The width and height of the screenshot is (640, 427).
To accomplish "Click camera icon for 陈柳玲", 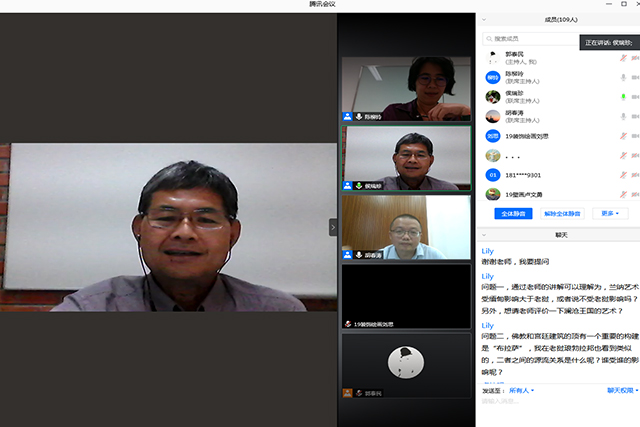I will [636, 77].
